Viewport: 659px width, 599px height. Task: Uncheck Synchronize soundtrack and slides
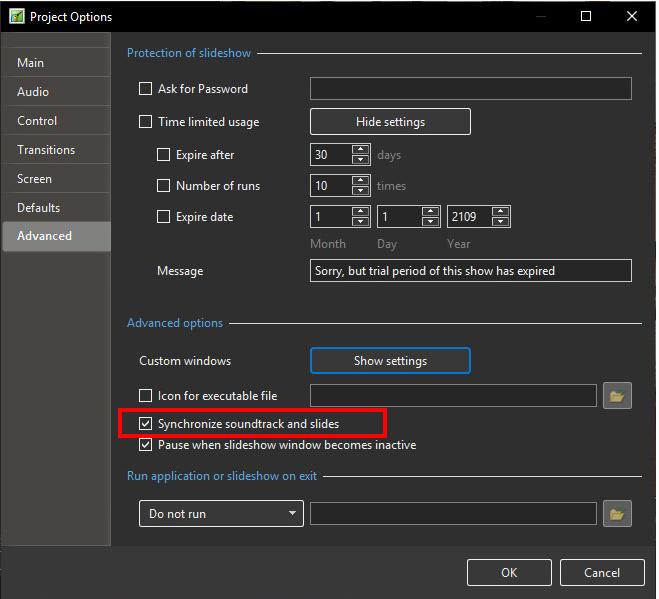point(145,424)
